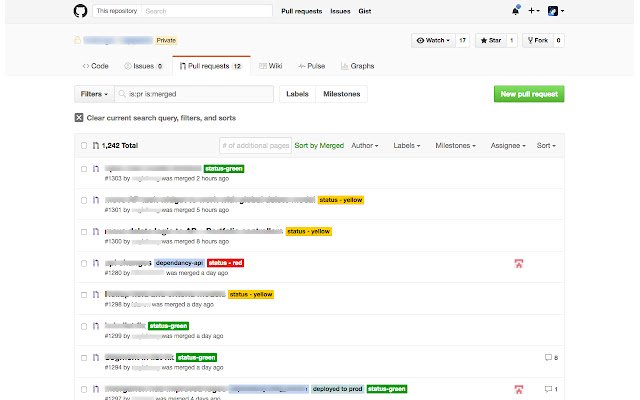Click the Star button
Screen dimensions: 640x400
coord(491,40)
